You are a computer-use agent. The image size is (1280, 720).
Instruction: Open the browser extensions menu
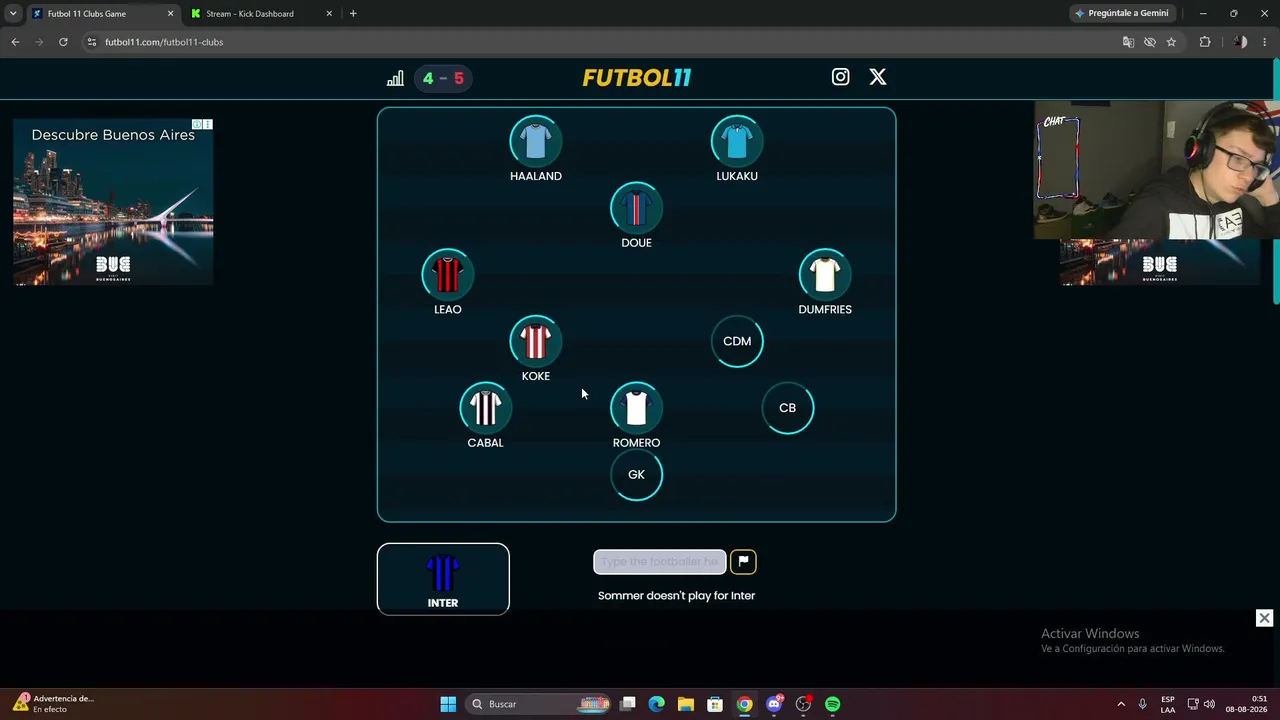point(1205,42)
